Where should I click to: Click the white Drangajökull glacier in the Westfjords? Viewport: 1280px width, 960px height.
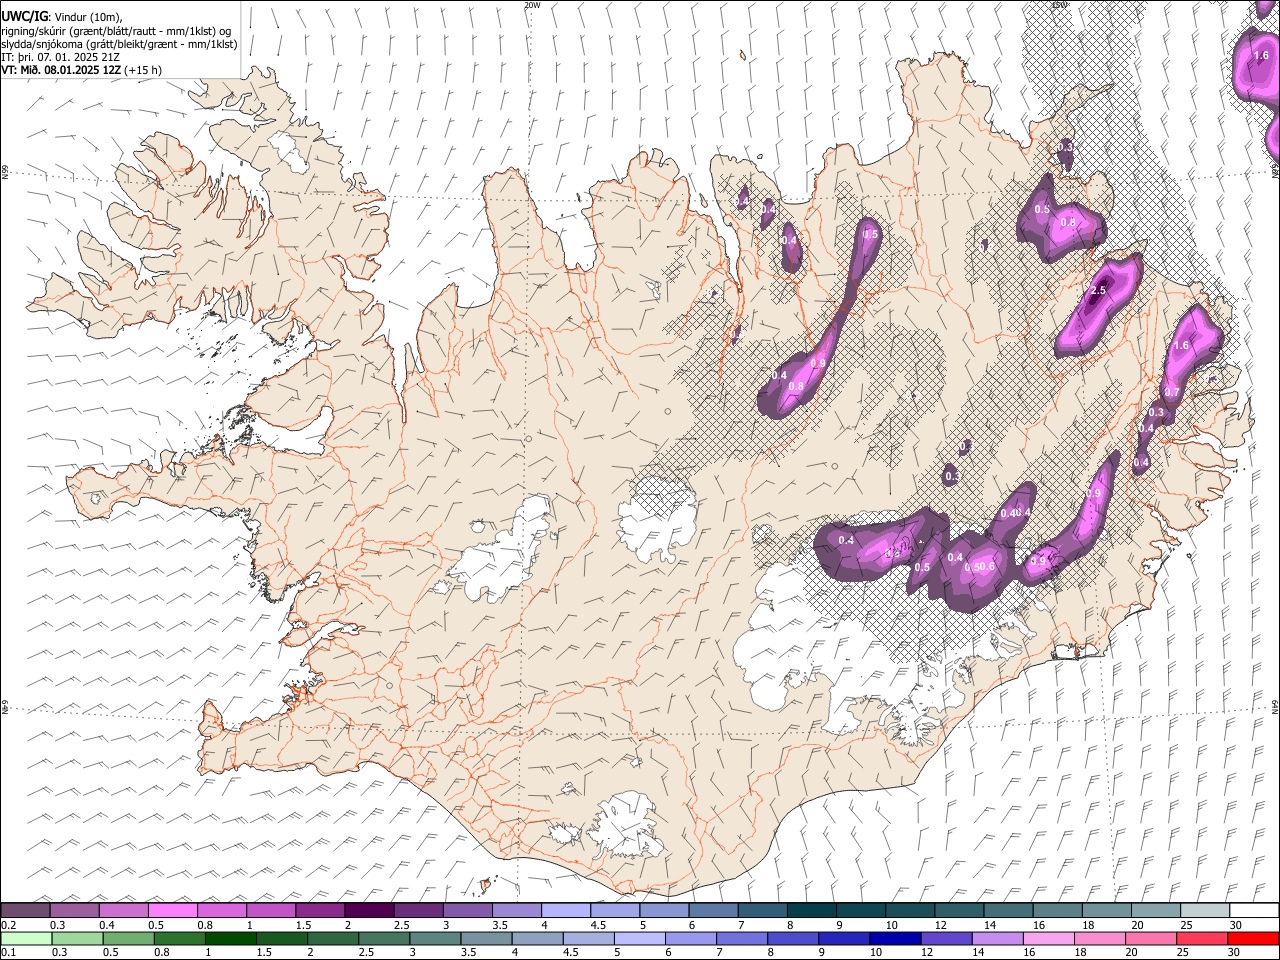click(x=291, y=150)
